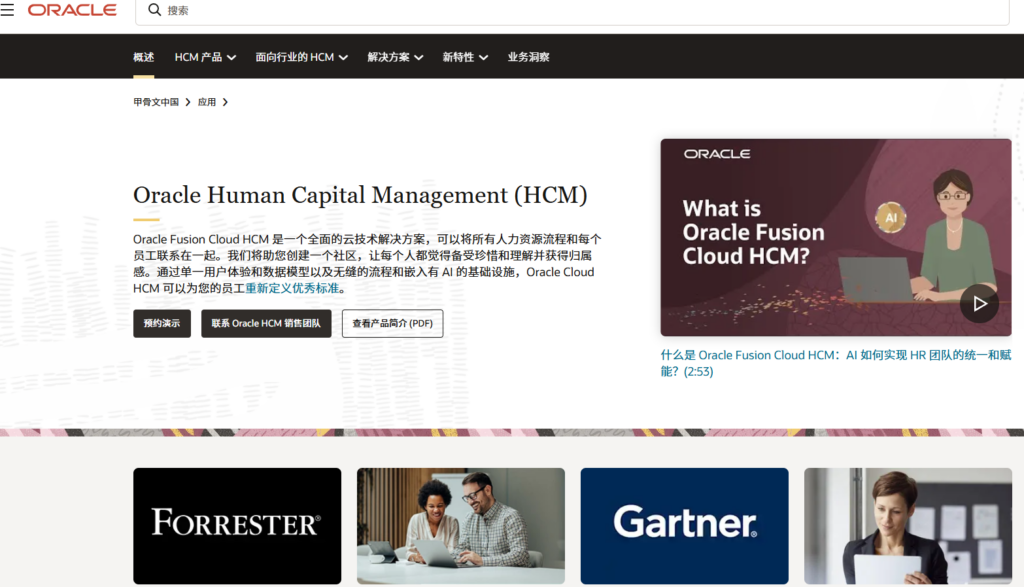1024x587 pixels.
Task: Open the Gartner card
Action: (x=684, y=526)
